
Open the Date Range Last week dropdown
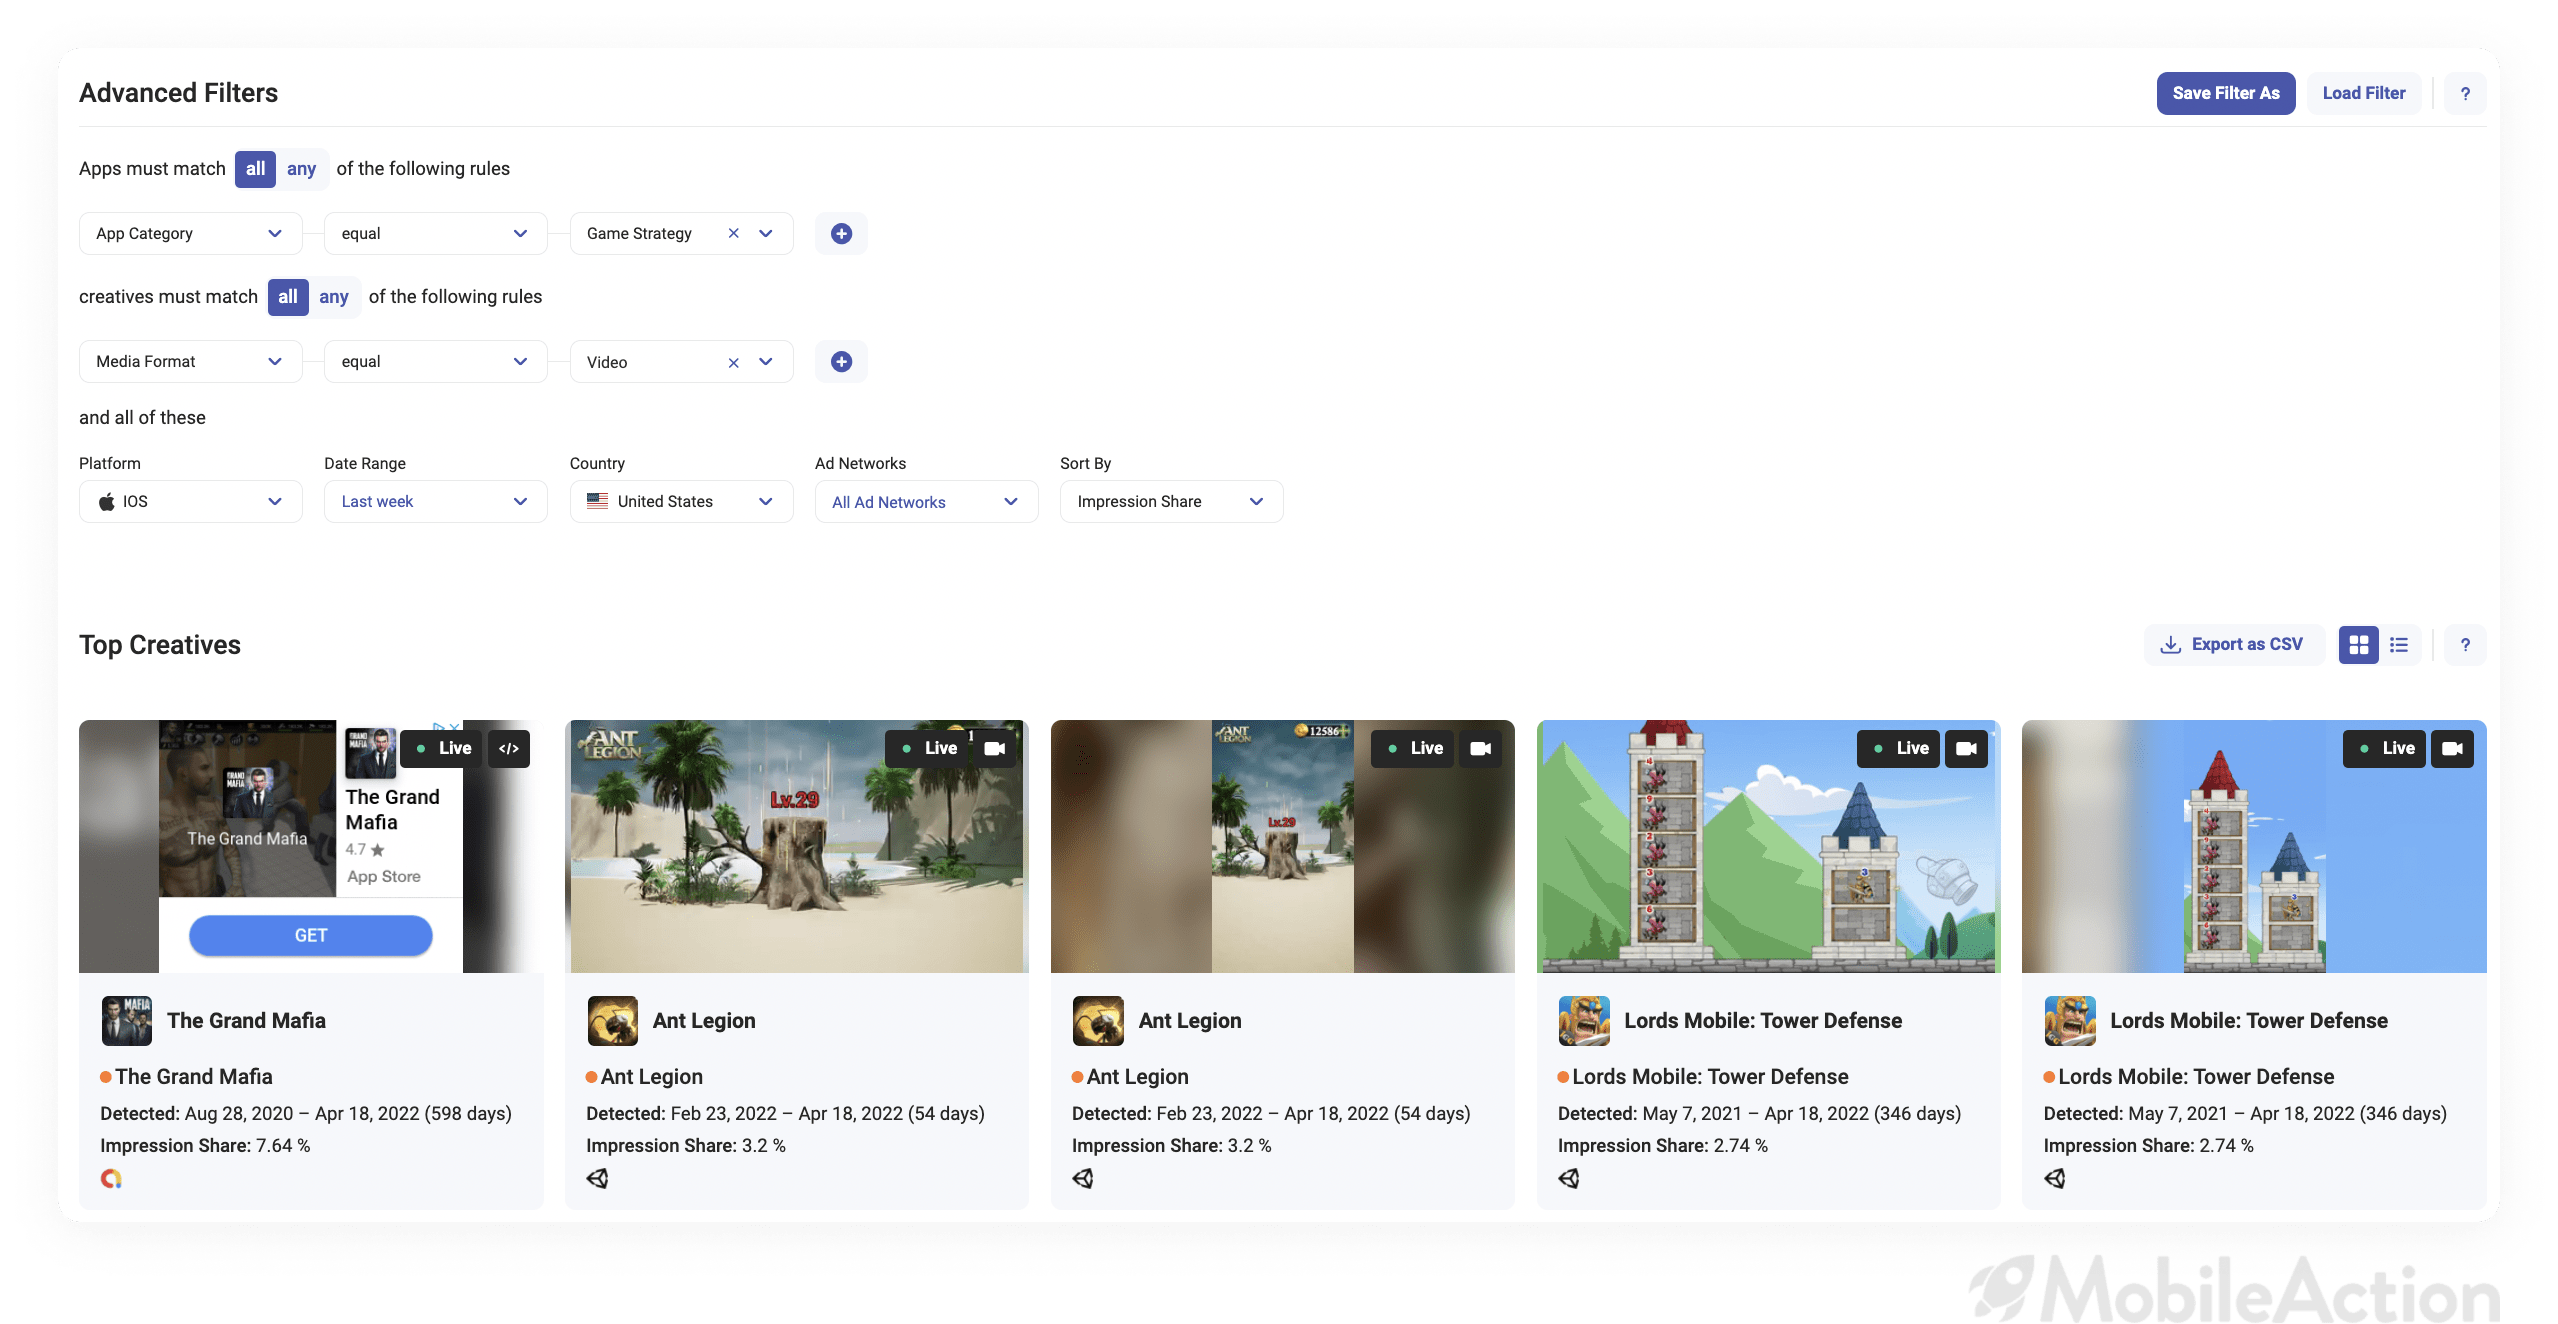(x=435, y=501)
